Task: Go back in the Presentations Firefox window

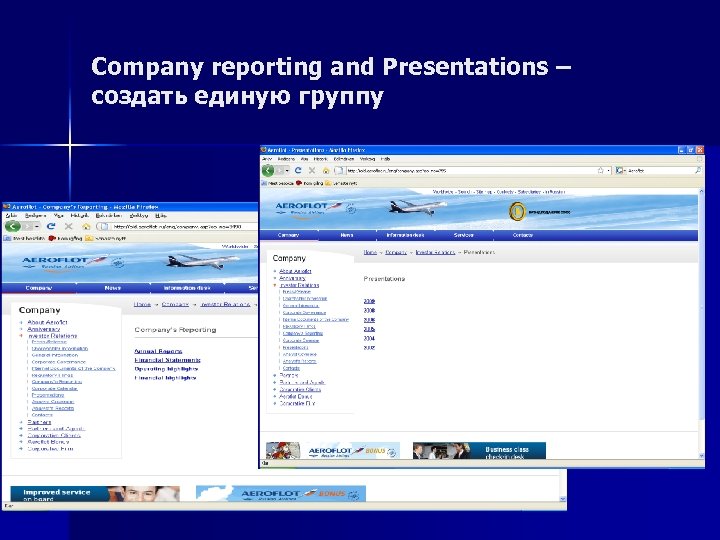Action: pos(268,170)
